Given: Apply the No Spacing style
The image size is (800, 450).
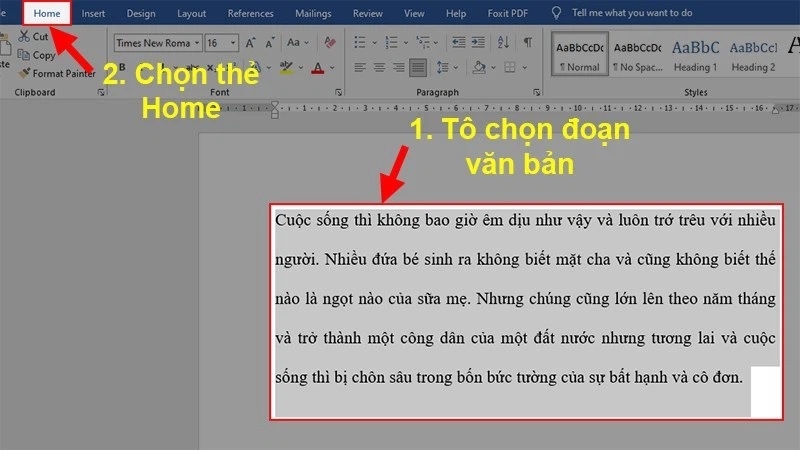Looking at the screenshot, I should click(x=637, y=54).
